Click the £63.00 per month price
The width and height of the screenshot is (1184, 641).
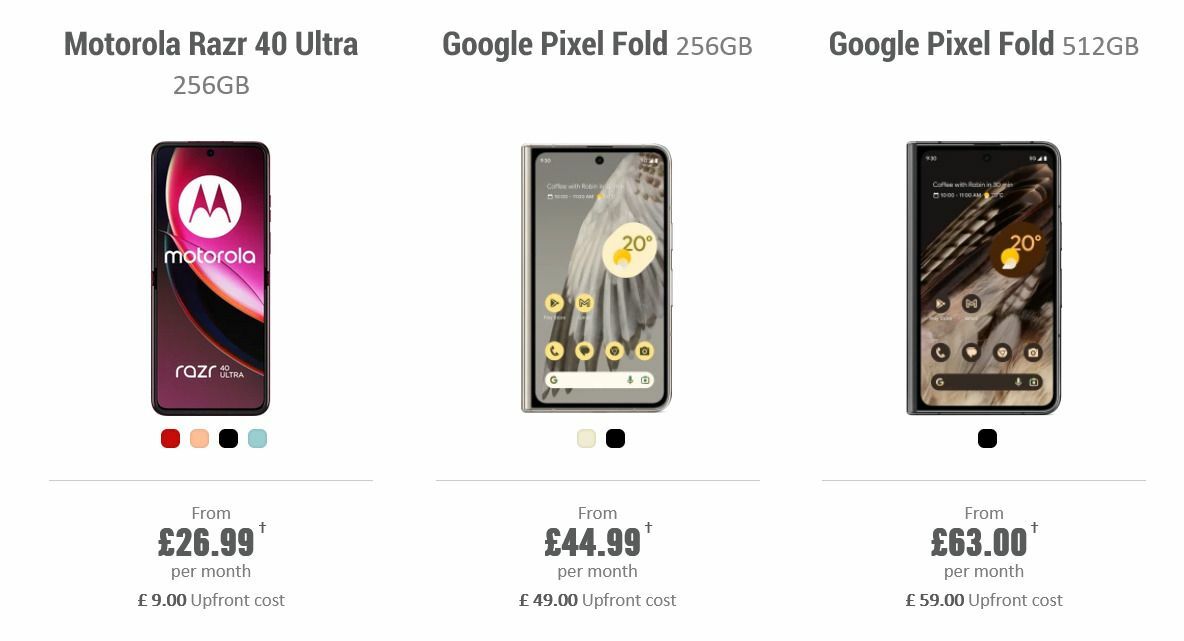(x=978, y=543)
